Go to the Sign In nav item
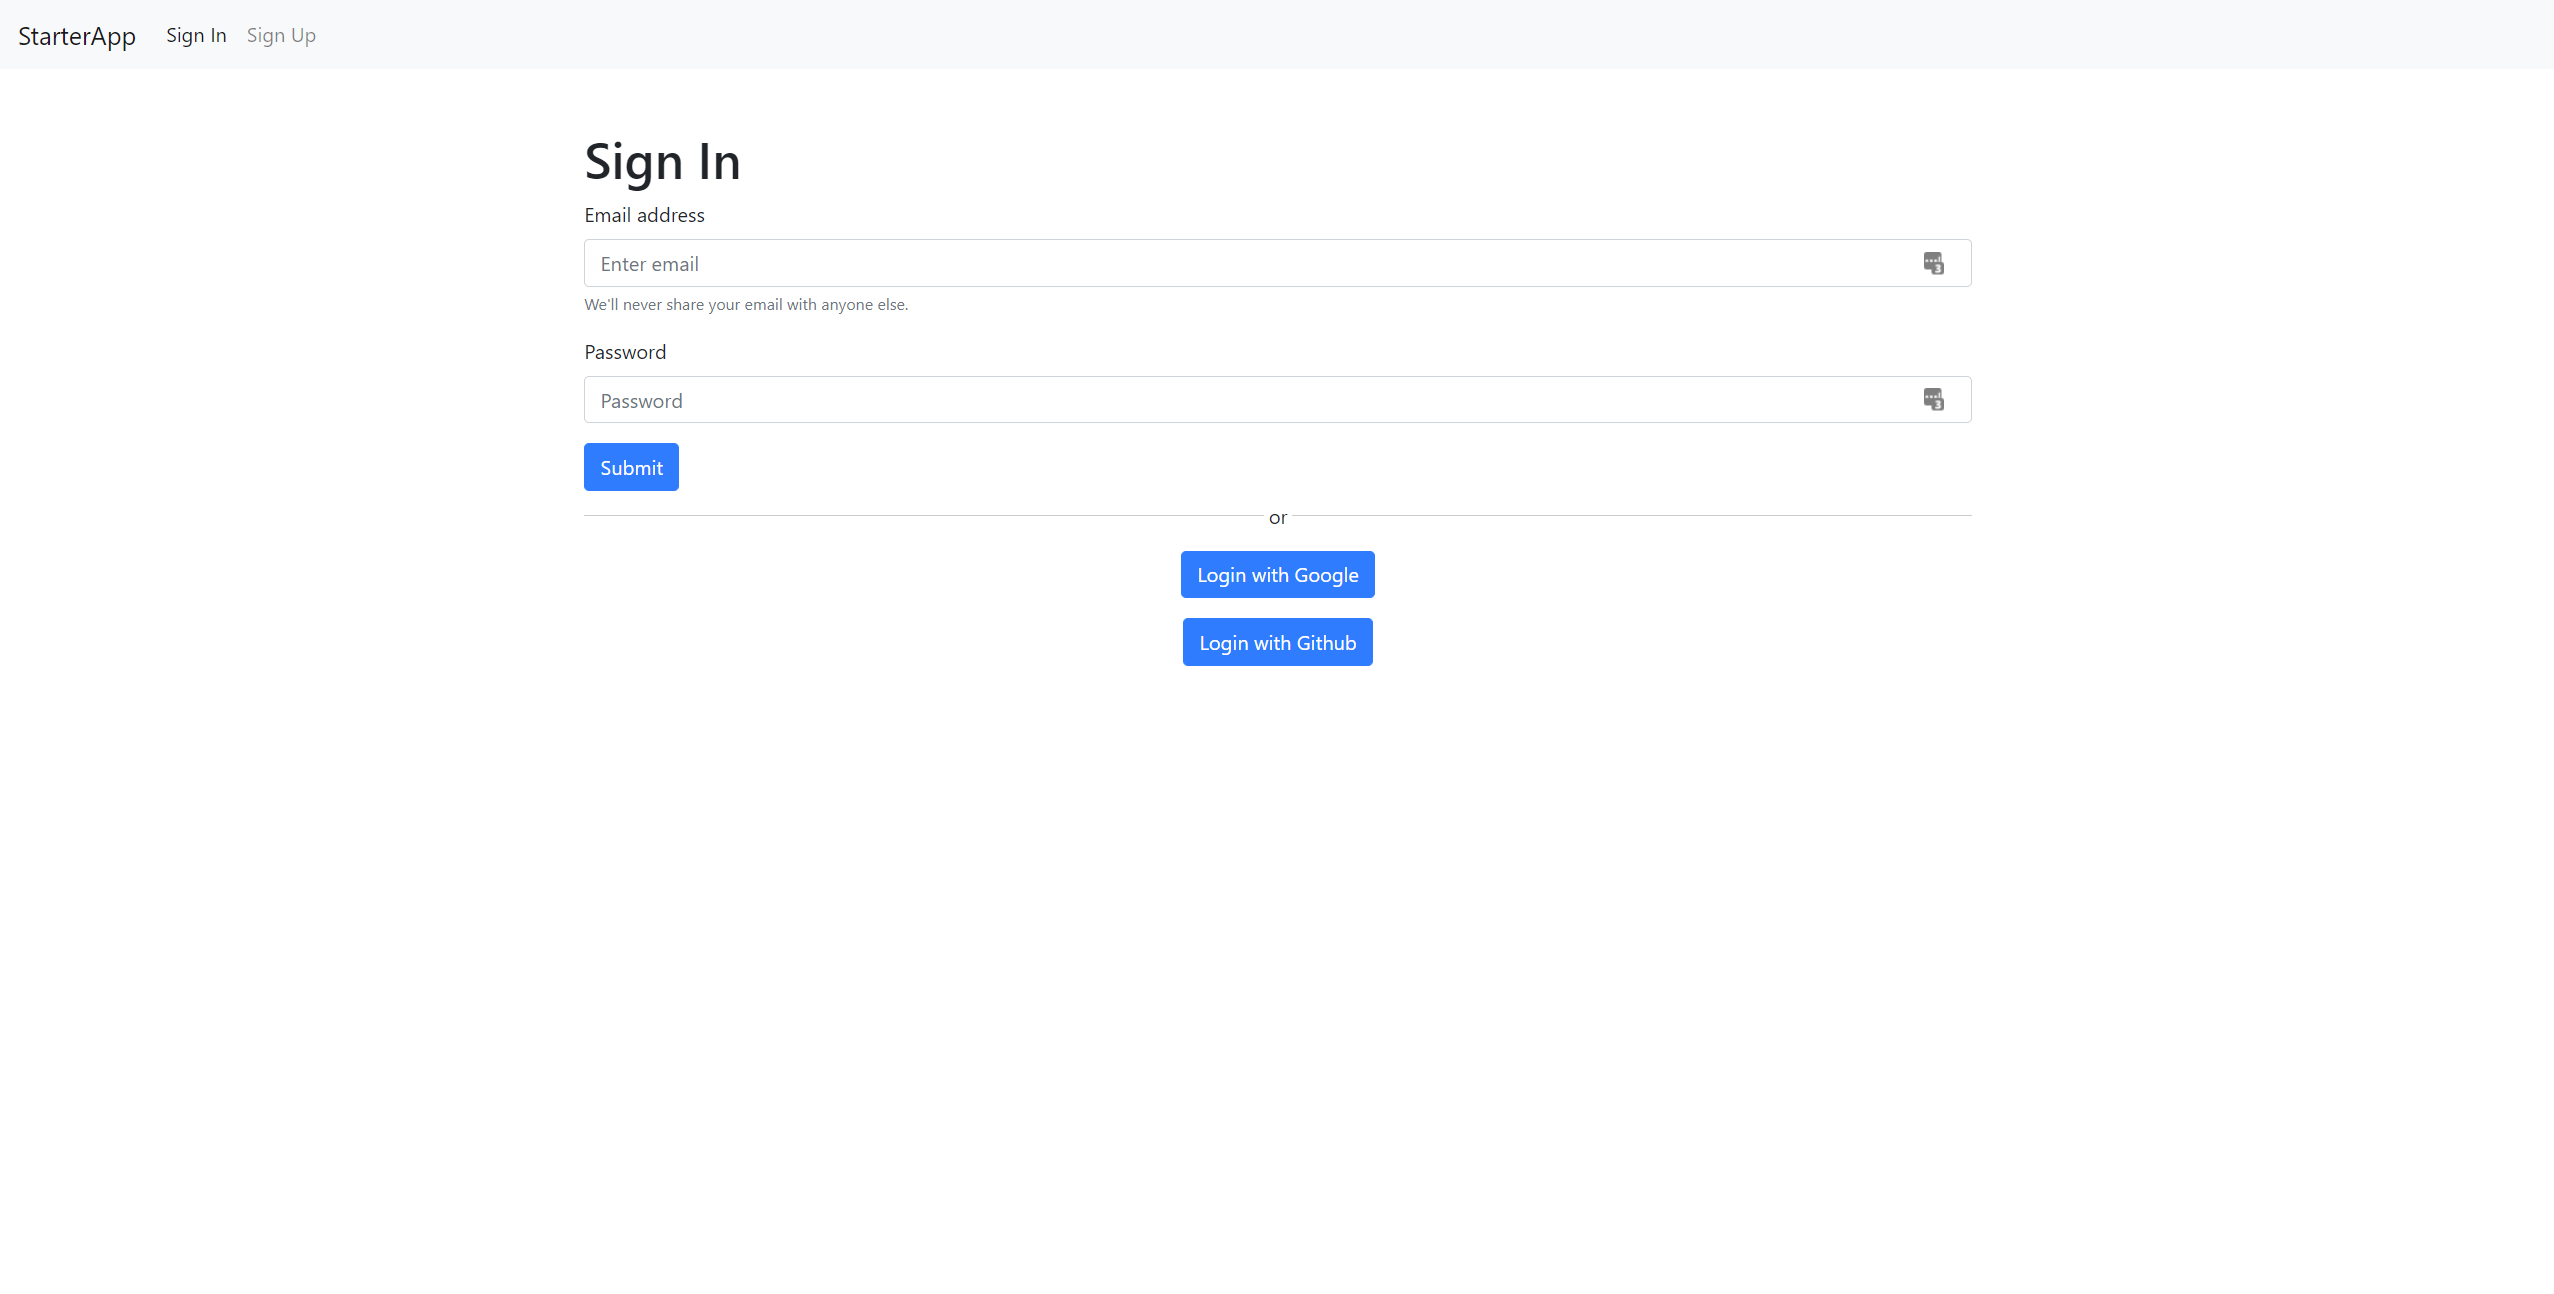Screen dimensions: 2554x1294 point(196,36)
